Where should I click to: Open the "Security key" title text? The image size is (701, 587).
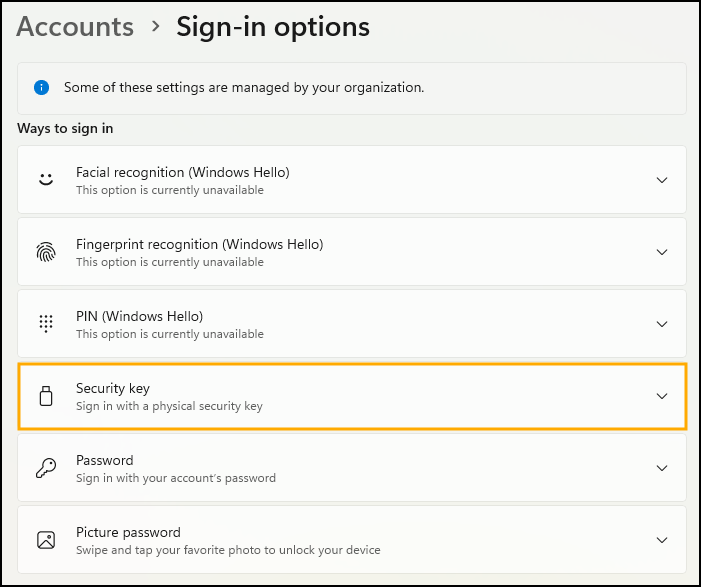(112, 388)
